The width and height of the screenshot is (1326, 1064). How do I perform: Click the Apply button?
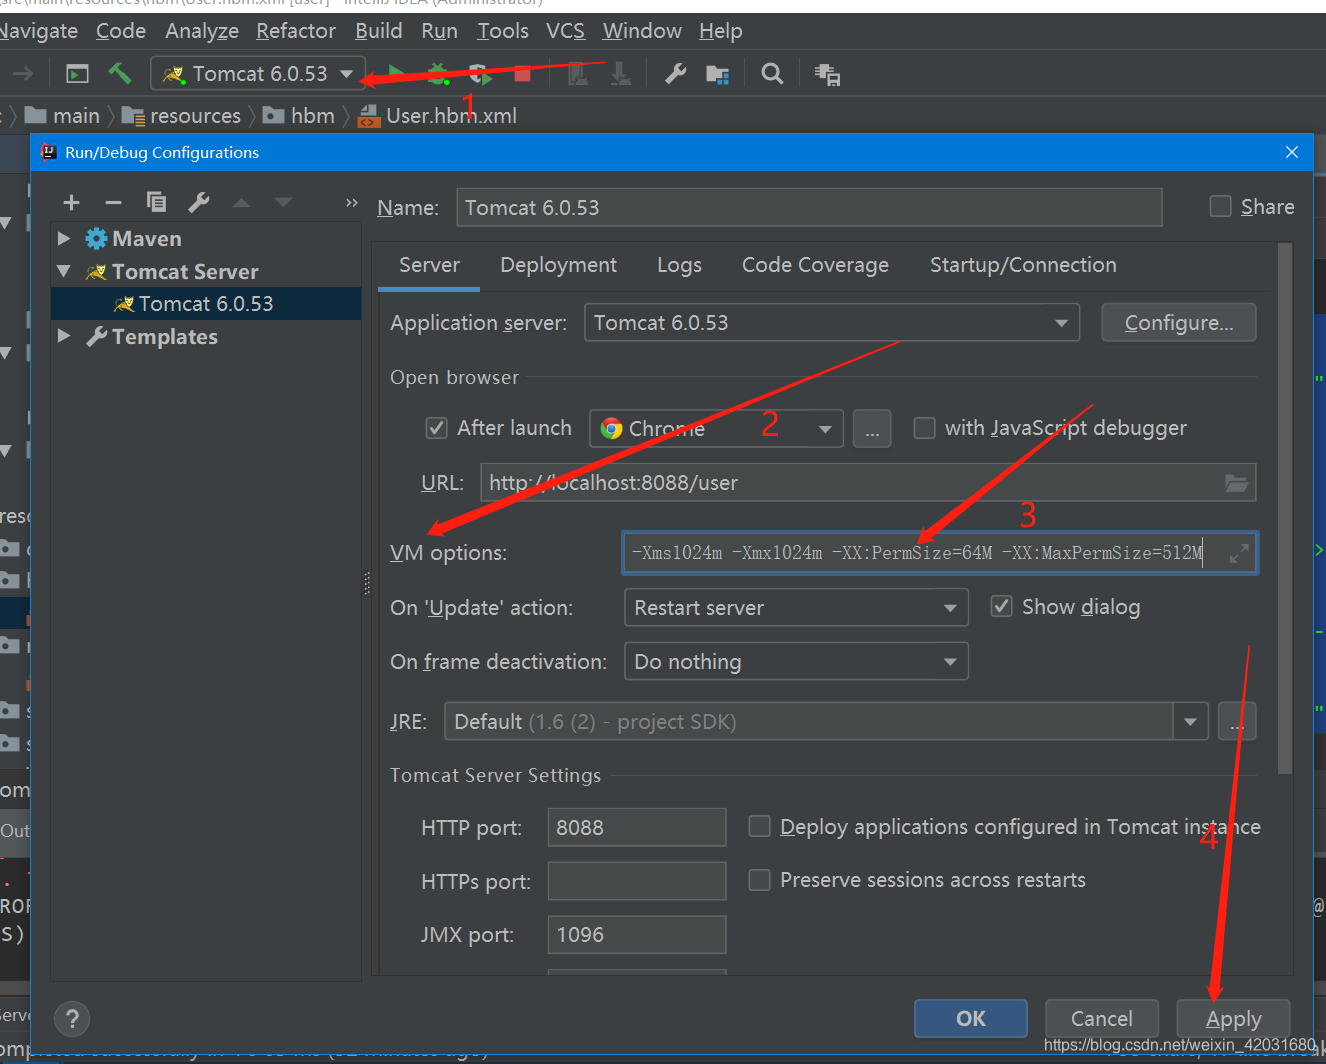pos(1233,1019)
